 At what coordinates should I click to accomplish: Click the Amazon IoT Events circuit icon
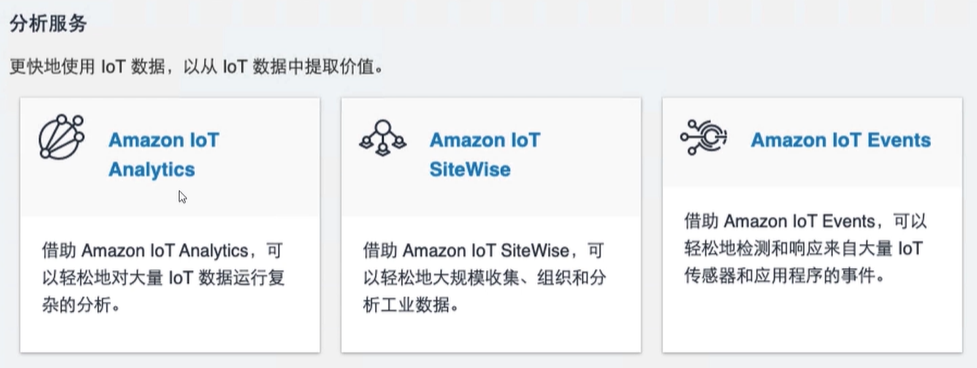(703, 137)
